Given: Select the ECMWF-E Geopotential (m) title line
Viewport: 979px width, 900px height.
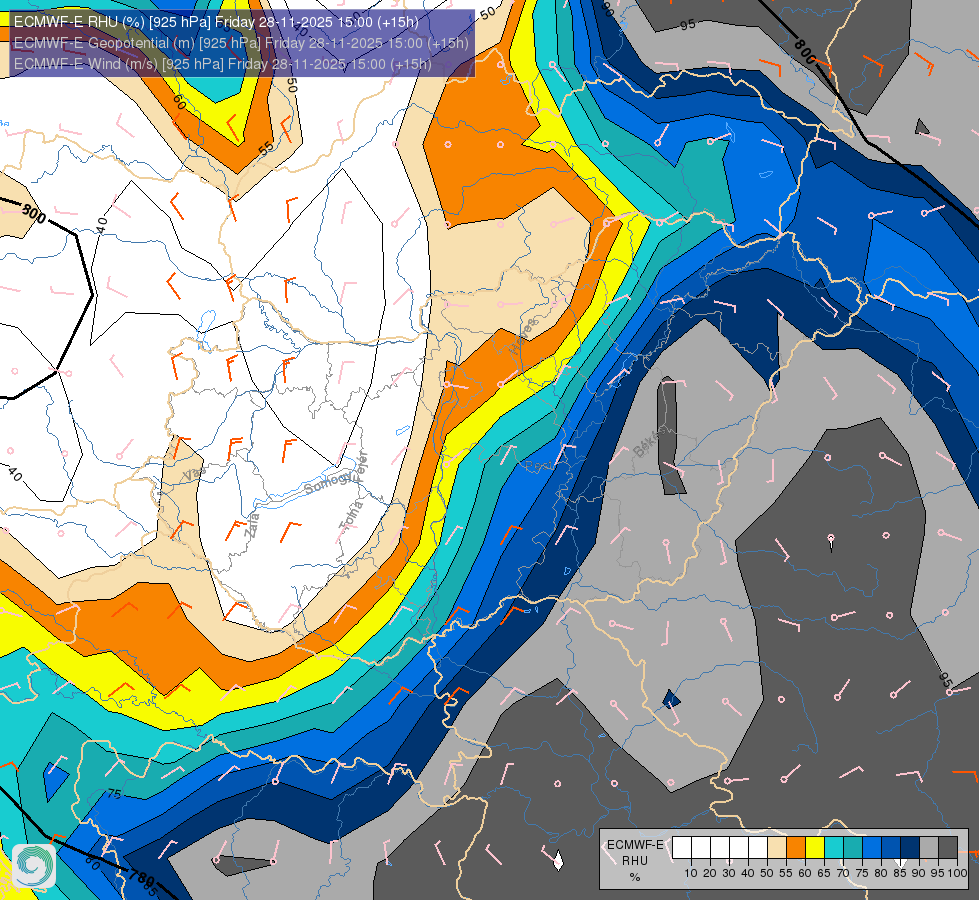Looking at the screenshot, I should click(x=241, y=43).
